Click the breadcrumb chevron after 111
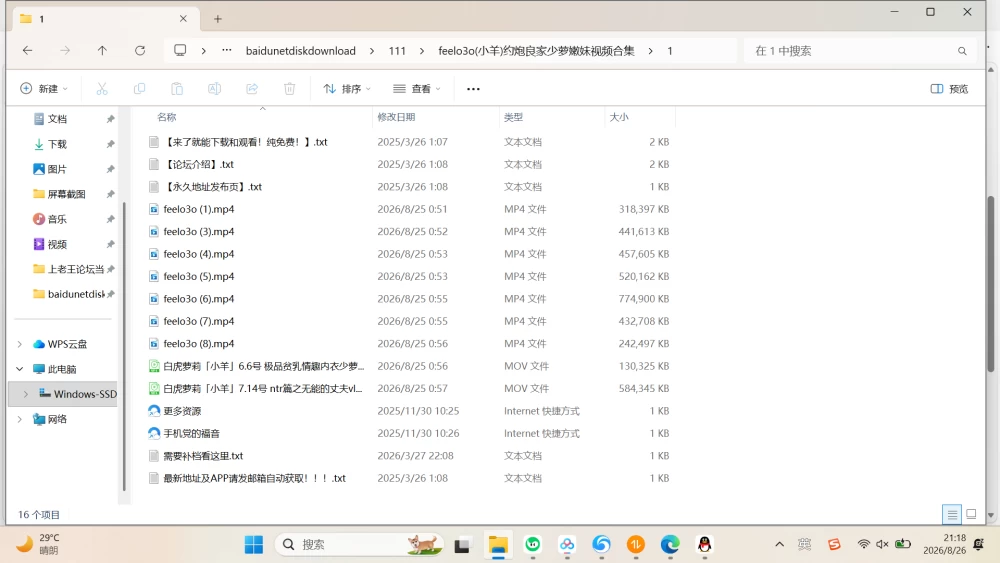Screen dimensions: 1000x563 pos(422,51)
